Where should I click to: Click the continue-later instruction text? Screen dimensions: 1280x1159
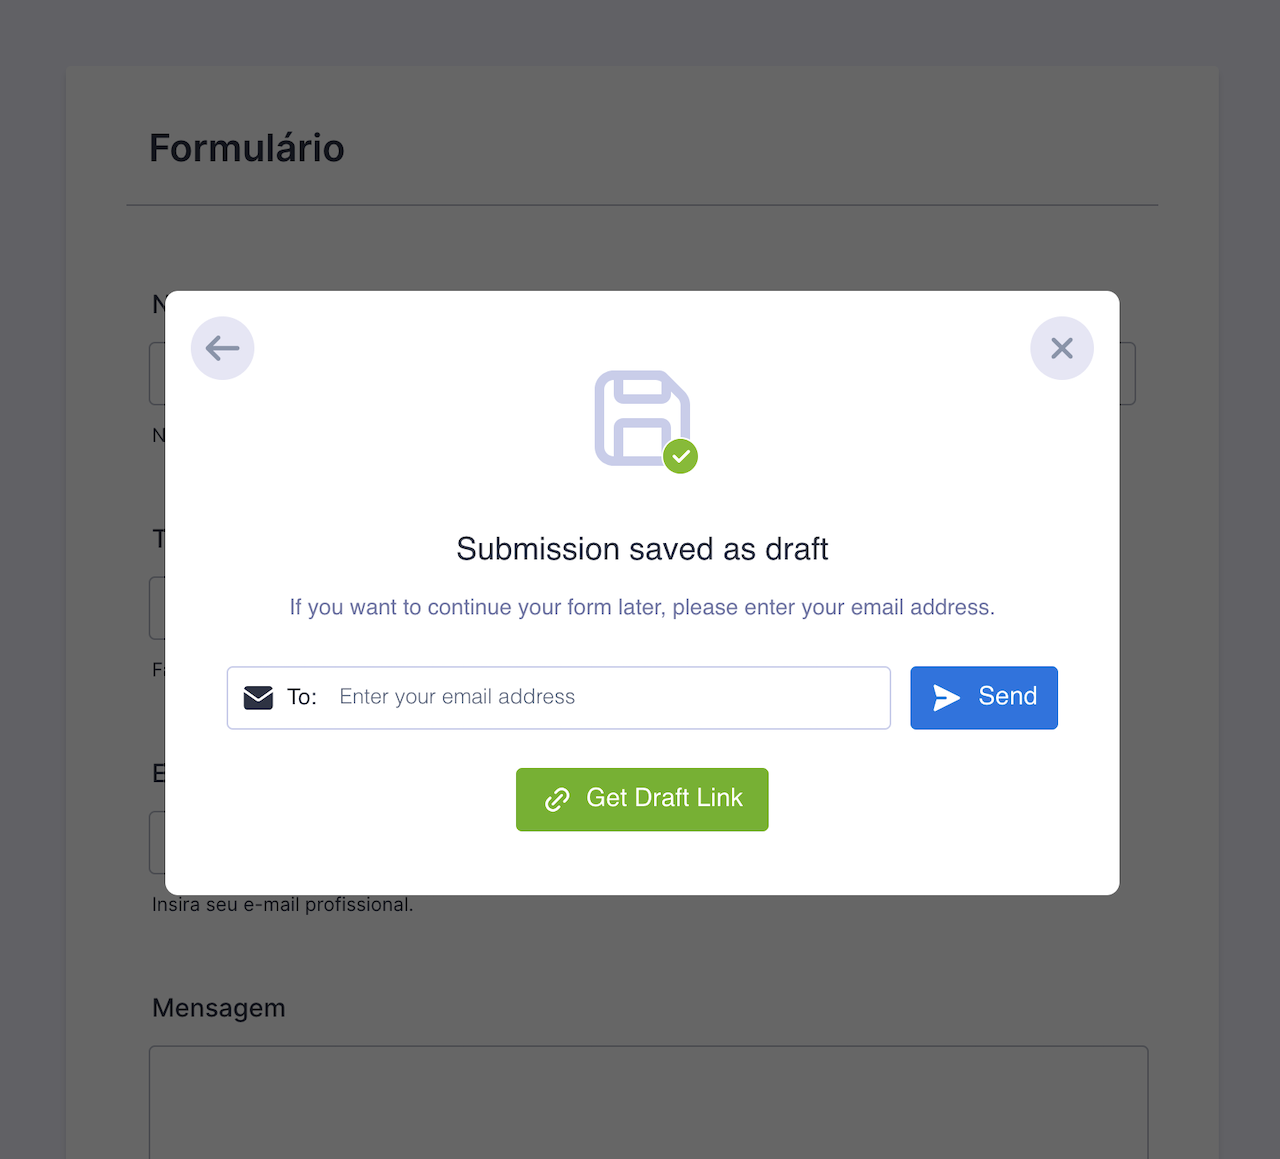coord(642,607)
